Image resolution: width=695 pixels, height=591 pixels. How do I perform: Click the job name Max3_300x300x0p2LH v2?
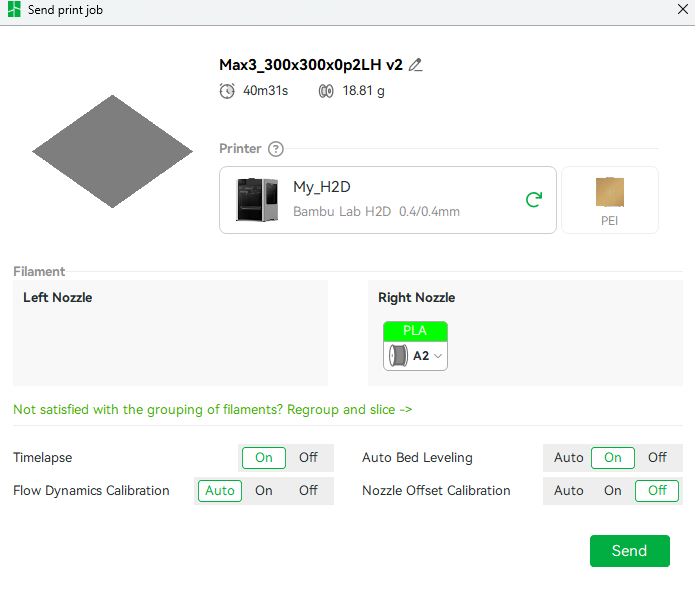(x=311, y=65)
